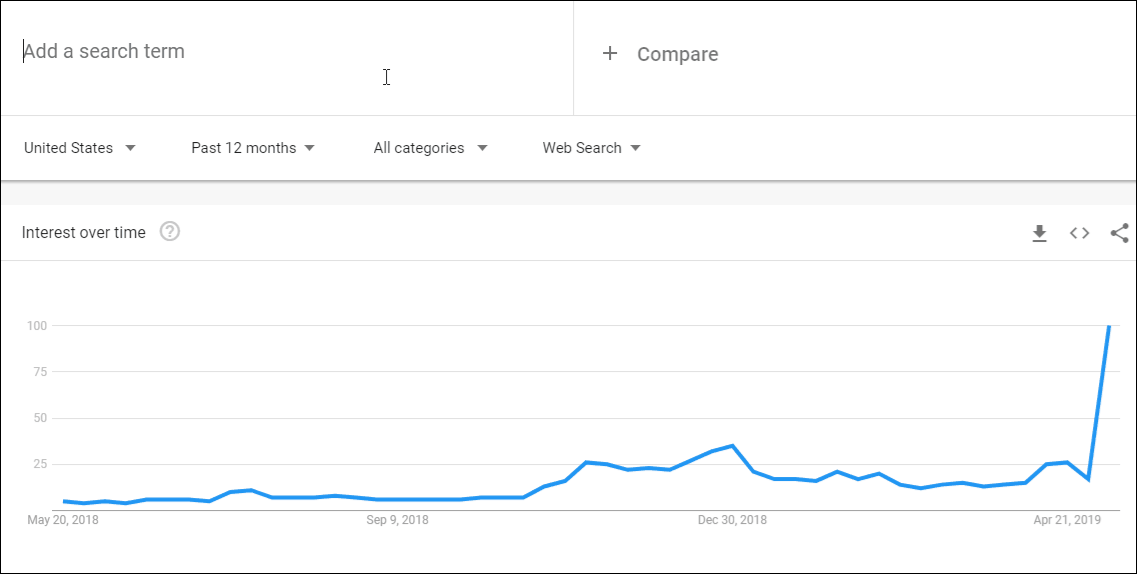Screen dimensions: 1137x574
Task: Click the Interest over time heading
Action: pyautogui.click(x=83, y=233)
